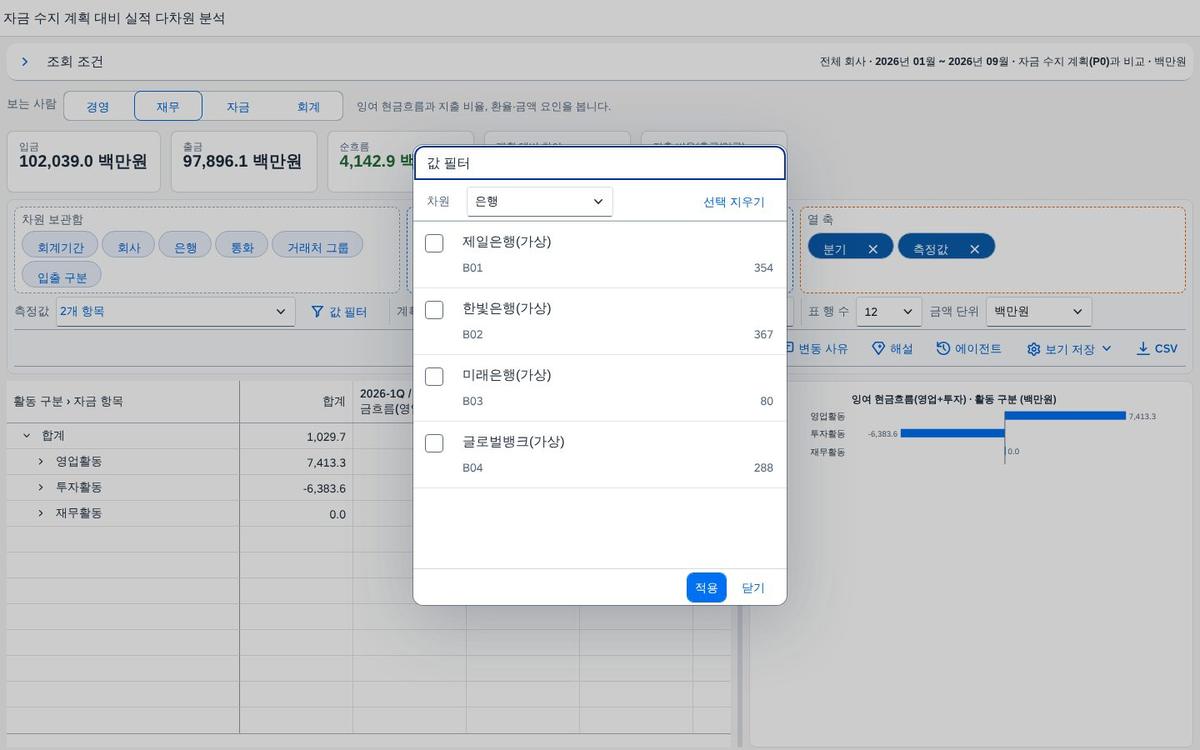Click the 선택 지우기 link
Screen dimensions: 1200x750
(x=733, y=202)
